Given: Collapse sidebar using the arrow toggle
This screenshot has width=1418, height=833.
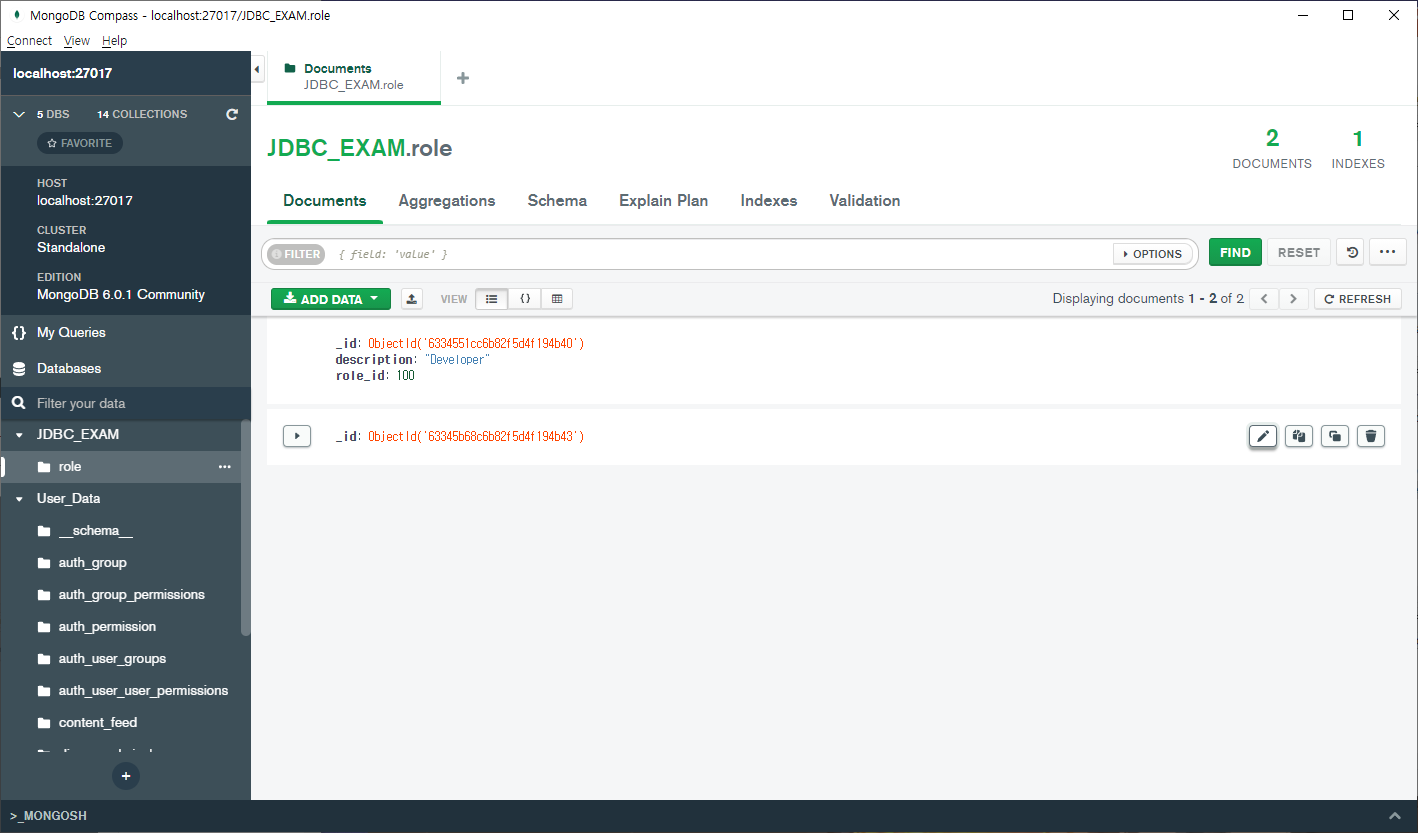Looking at the screenshot, I should 257,70.
